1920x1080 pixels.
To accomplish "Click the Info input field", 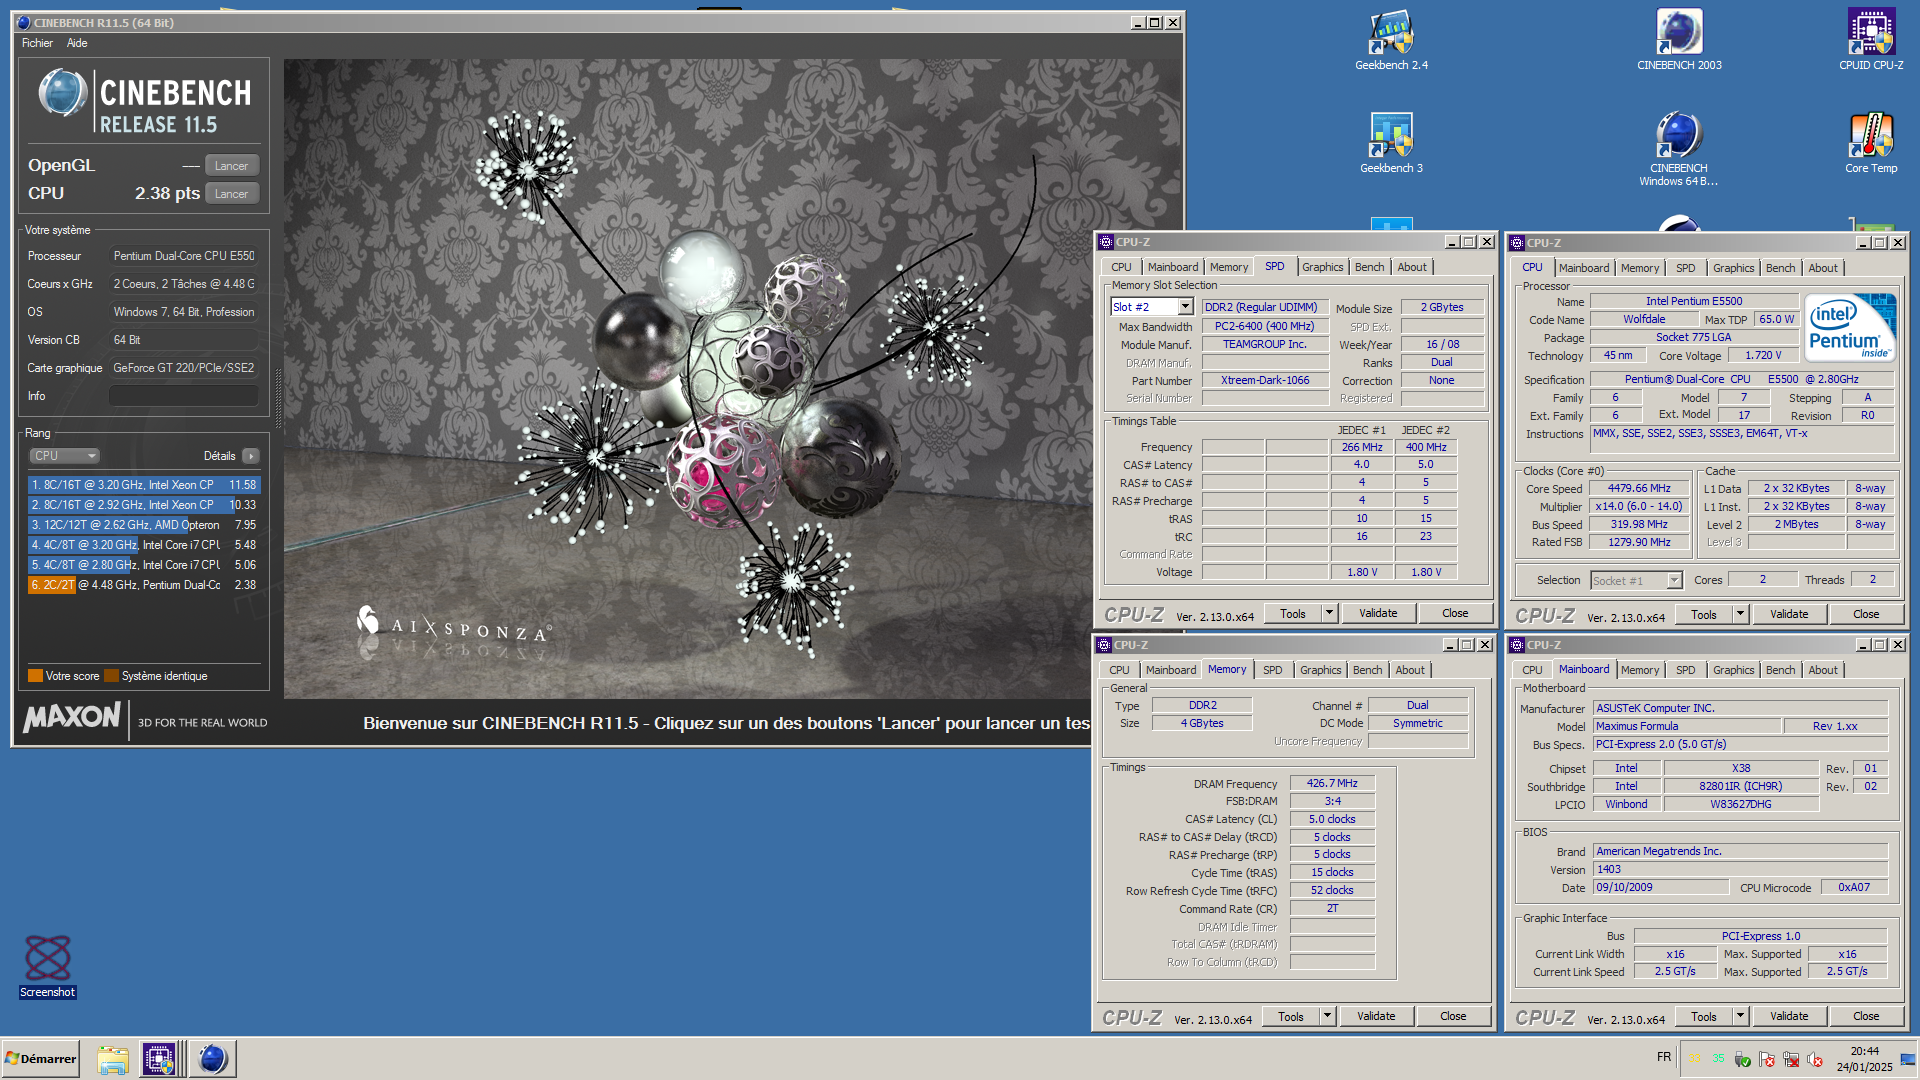I will (x=183, y=396).
